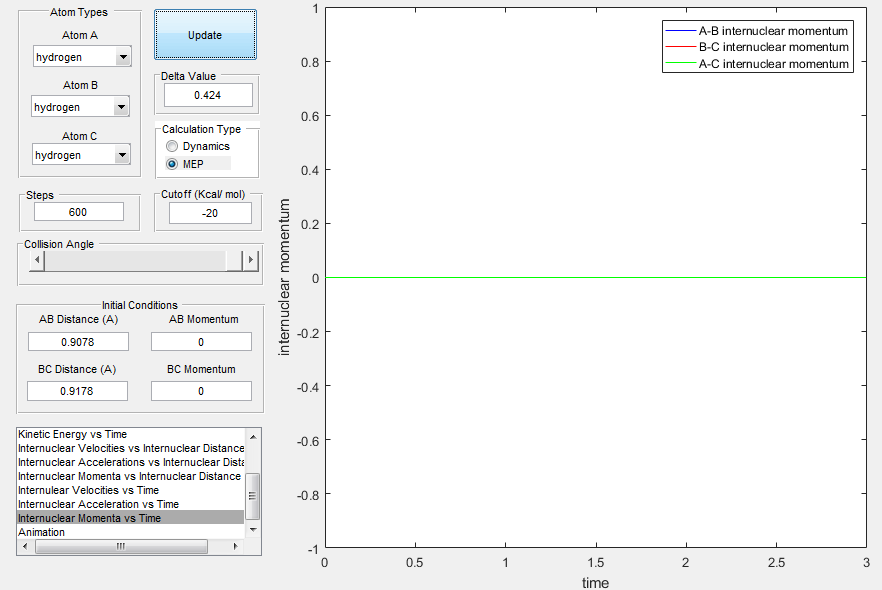Image resolution: width=882 pixels, height=590 pixels.
Task: Click the time axis label
Action: click(596, 583)
